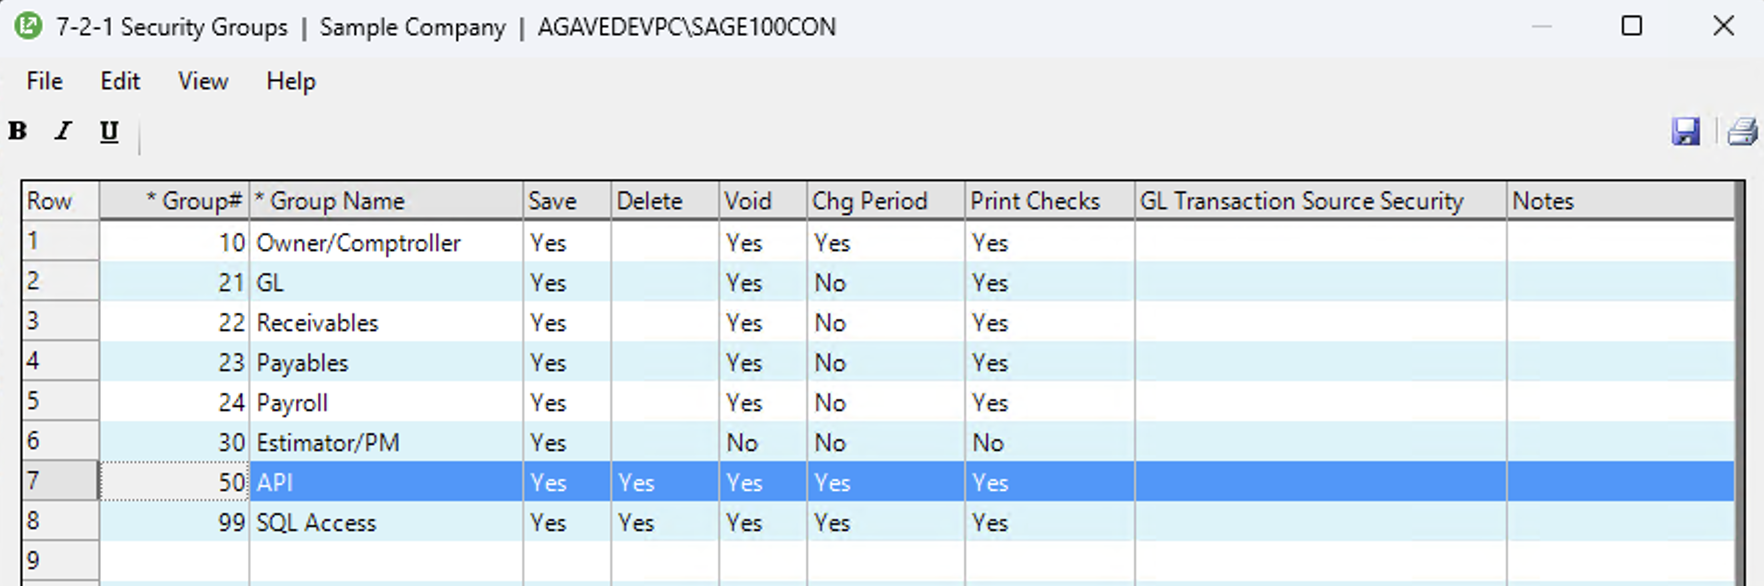Screen dimensions: 1764x586
Task: Click the Notes cell for Receivables row
Action: tap(1619, 323)
